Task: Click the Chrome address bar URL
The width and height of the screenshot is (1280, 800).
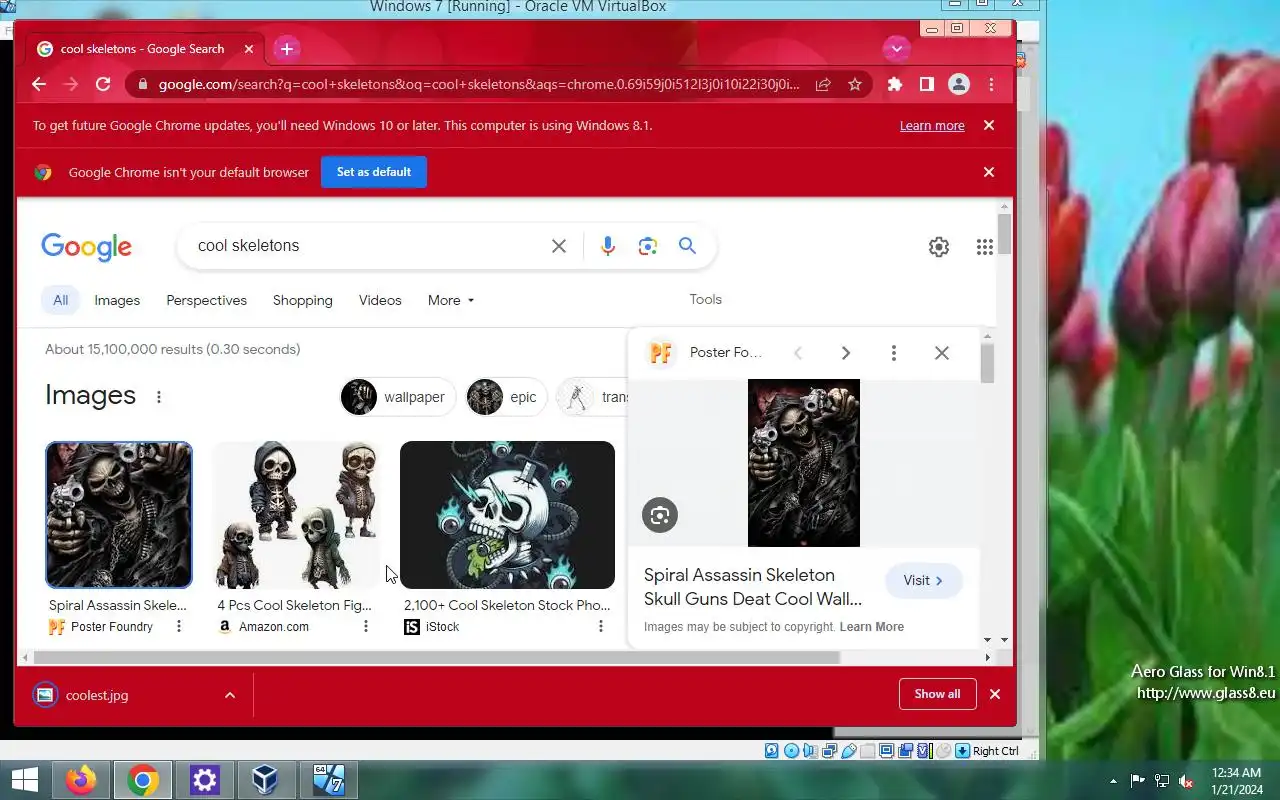Action: tap(479, 85)
